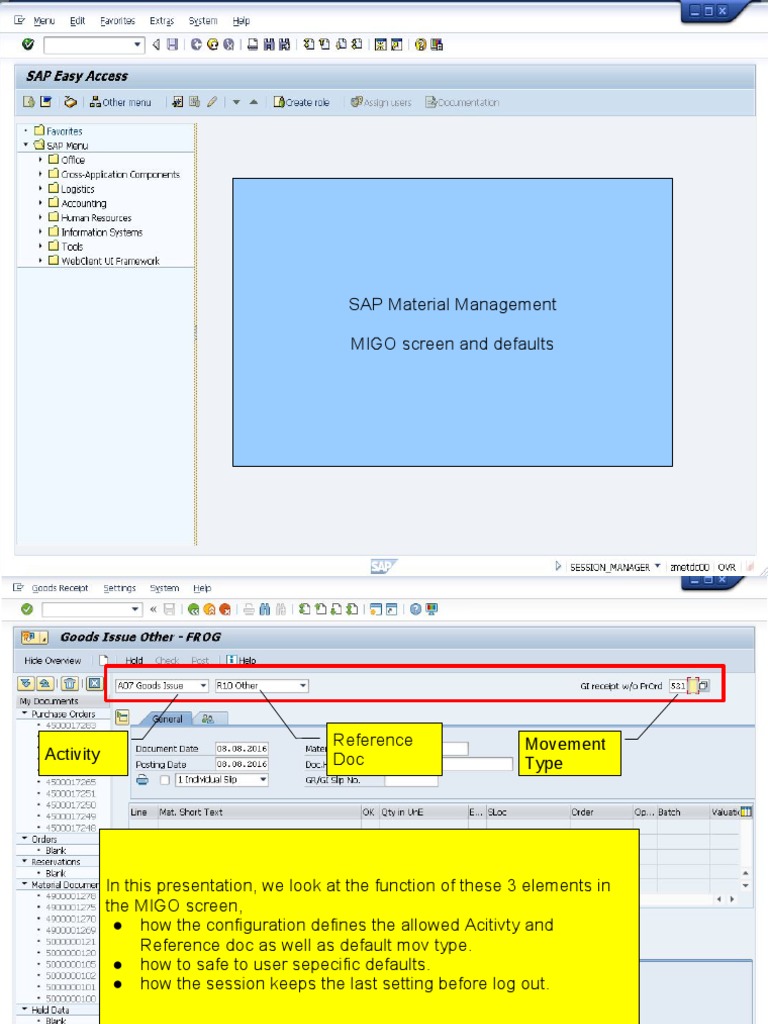768x1024 pixels.
Task: Click the Save icon in the Easy Access toolbar
Action: tap(172, 44)
